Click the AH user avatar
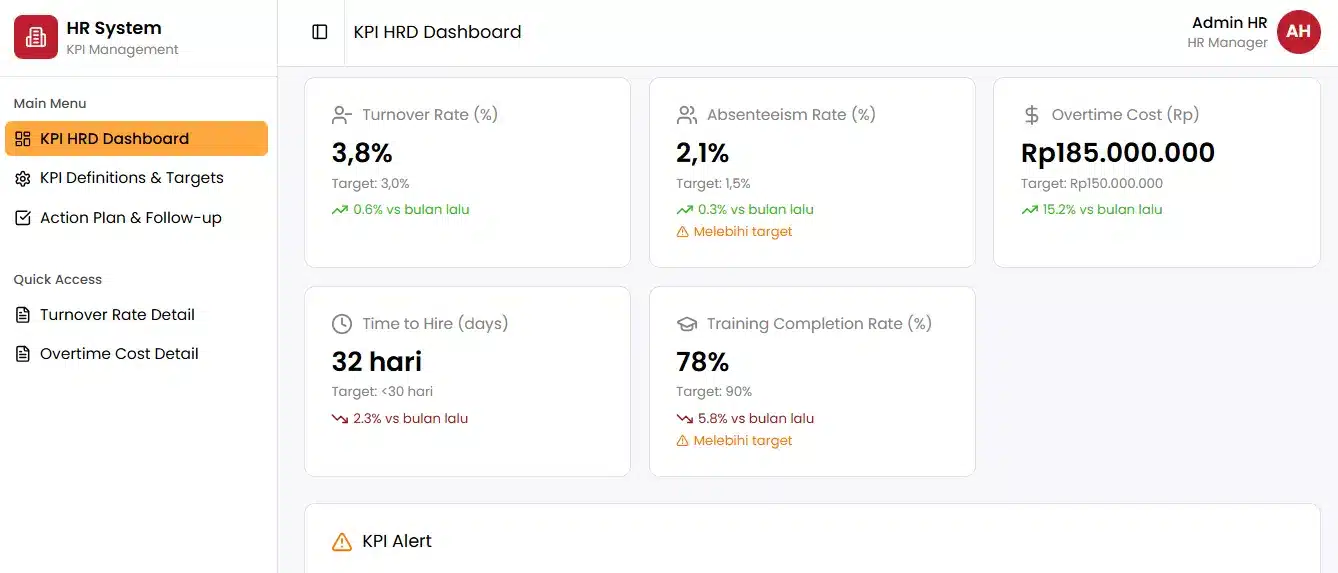 1298,32
